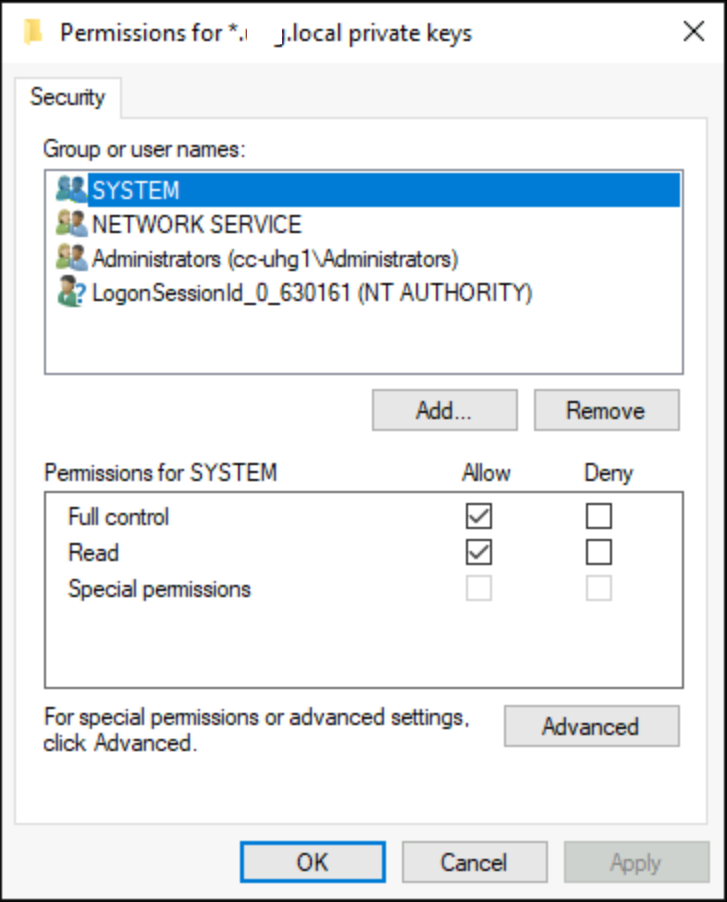Click the Administrators group icon
Viewport: 727px width, 902px height.
[71, 258]
